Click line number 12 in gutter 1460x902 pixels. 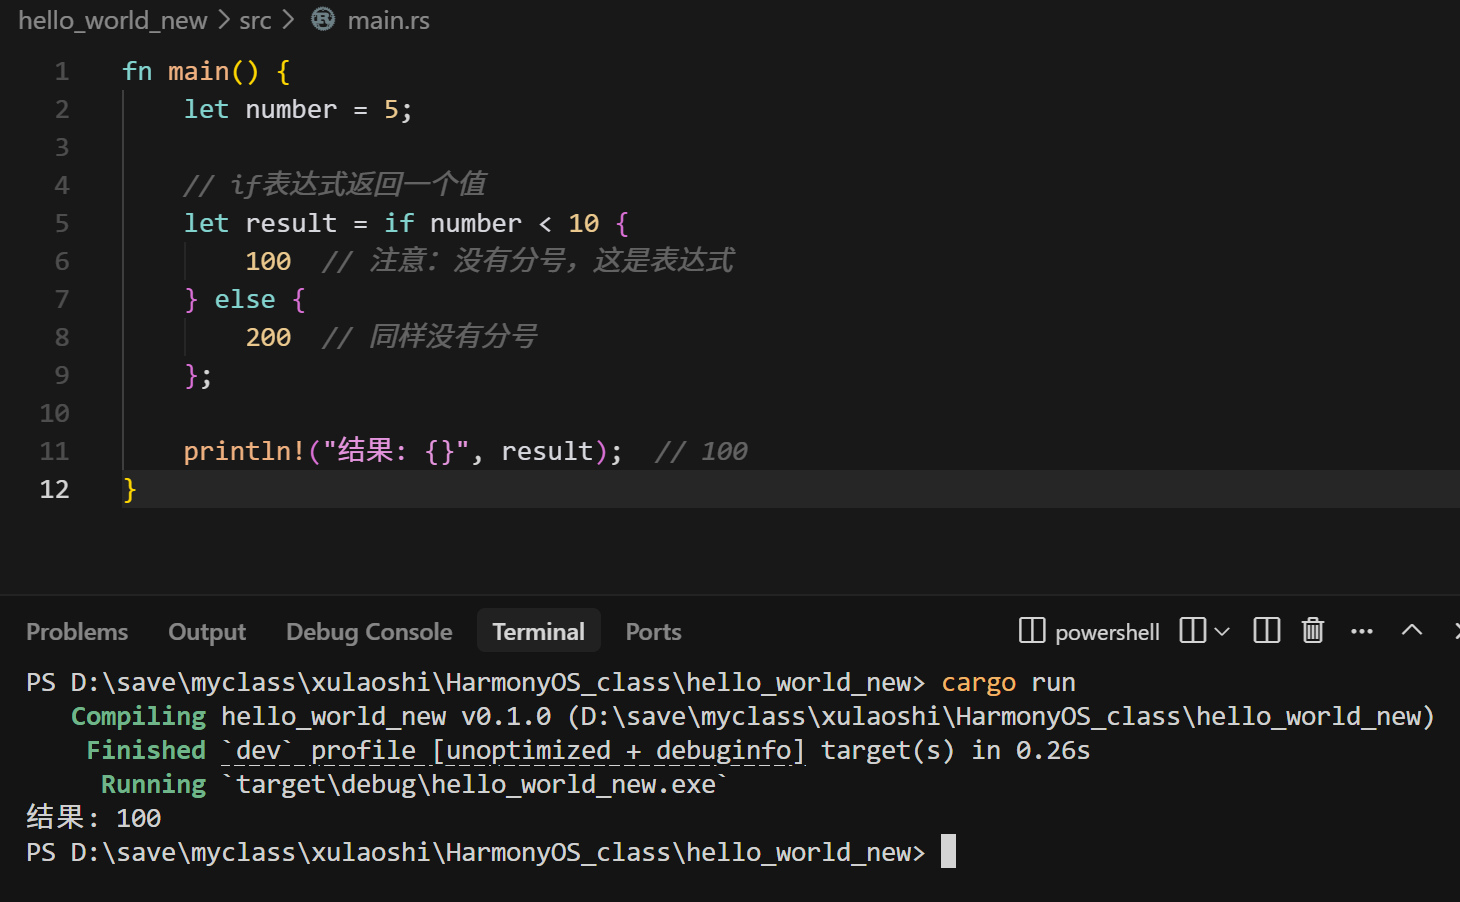point(55,490)
